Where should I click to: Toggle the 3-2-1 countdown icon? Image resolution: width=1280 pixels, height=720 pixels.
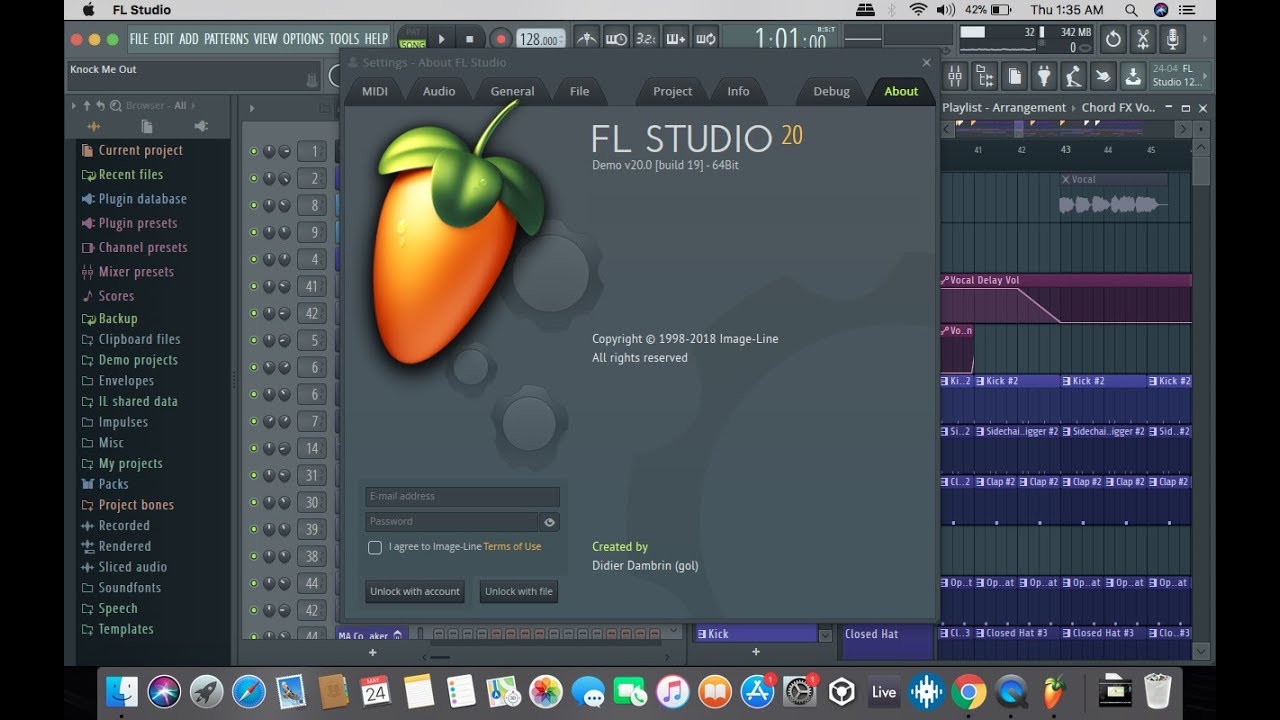(646, 39)
